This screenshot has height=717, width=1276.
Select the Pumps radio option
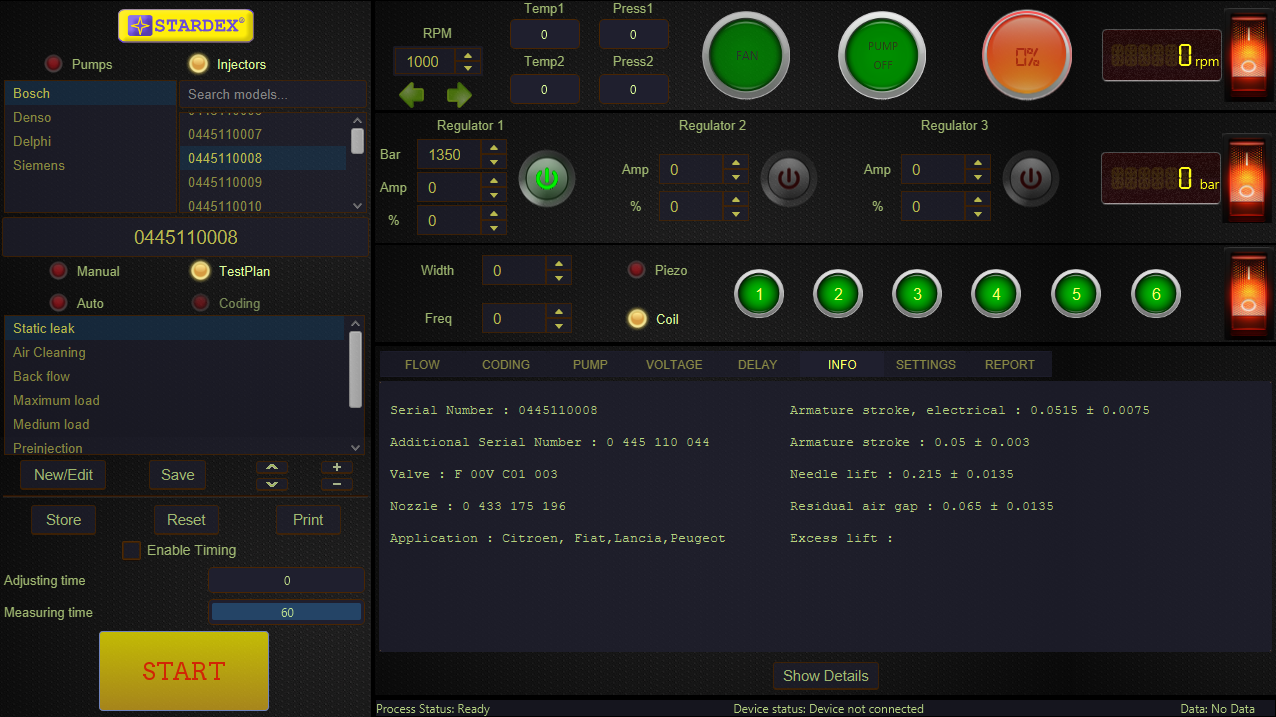pyautogui.click(x=53, y=64)
